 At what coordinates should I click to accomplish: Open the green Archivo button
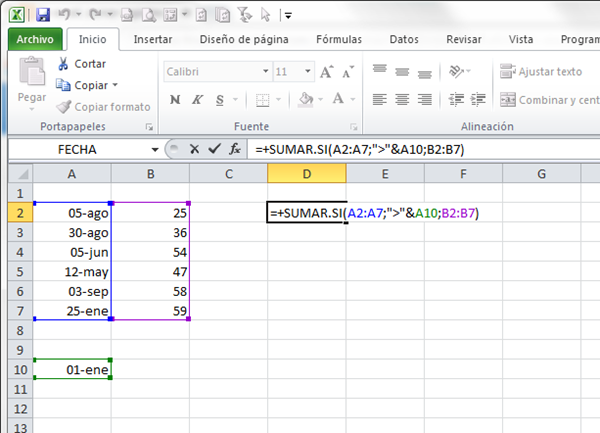point(35,40)
